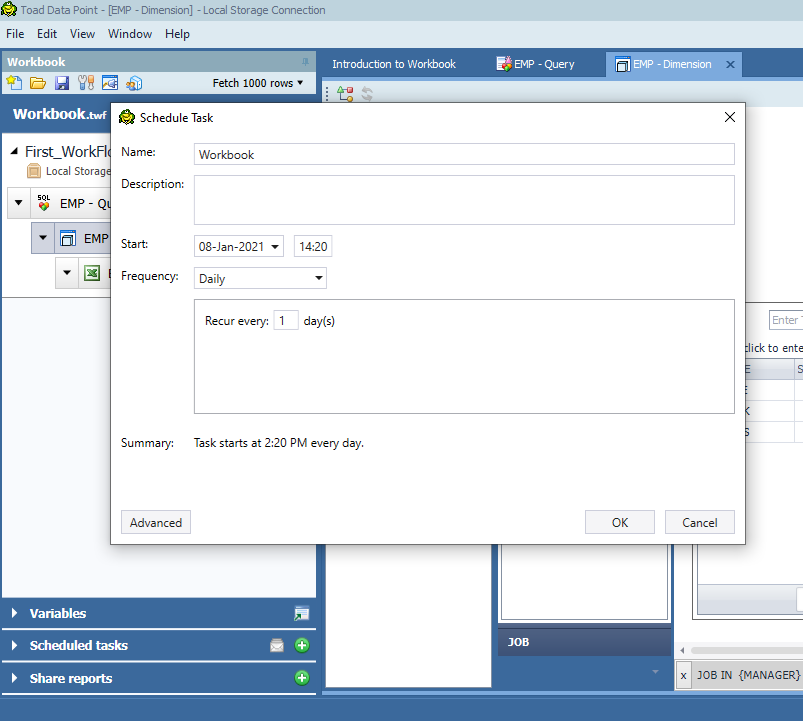The width and height of the screenshot is (803, 721).
Task: Click the horizontal scrollbar left arrow
Action: coord(682,650)
